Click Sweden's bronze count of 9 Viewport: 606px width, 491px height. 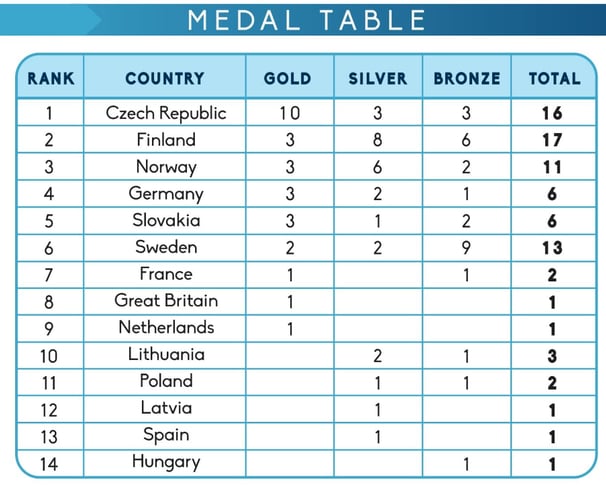(x=466, y=248)
